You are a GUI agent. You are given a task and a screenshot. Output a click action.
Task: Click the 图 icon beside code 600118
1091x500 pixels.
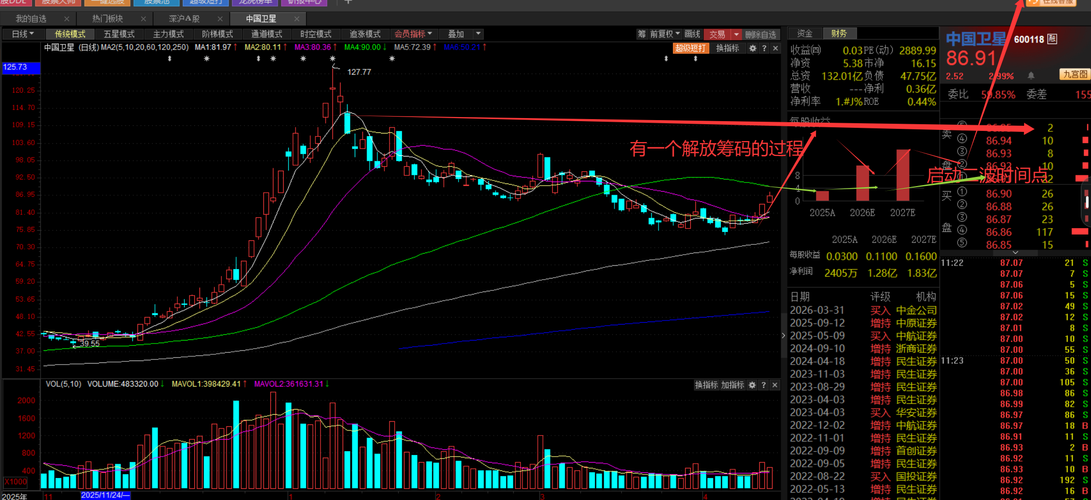pos(1052,39)
